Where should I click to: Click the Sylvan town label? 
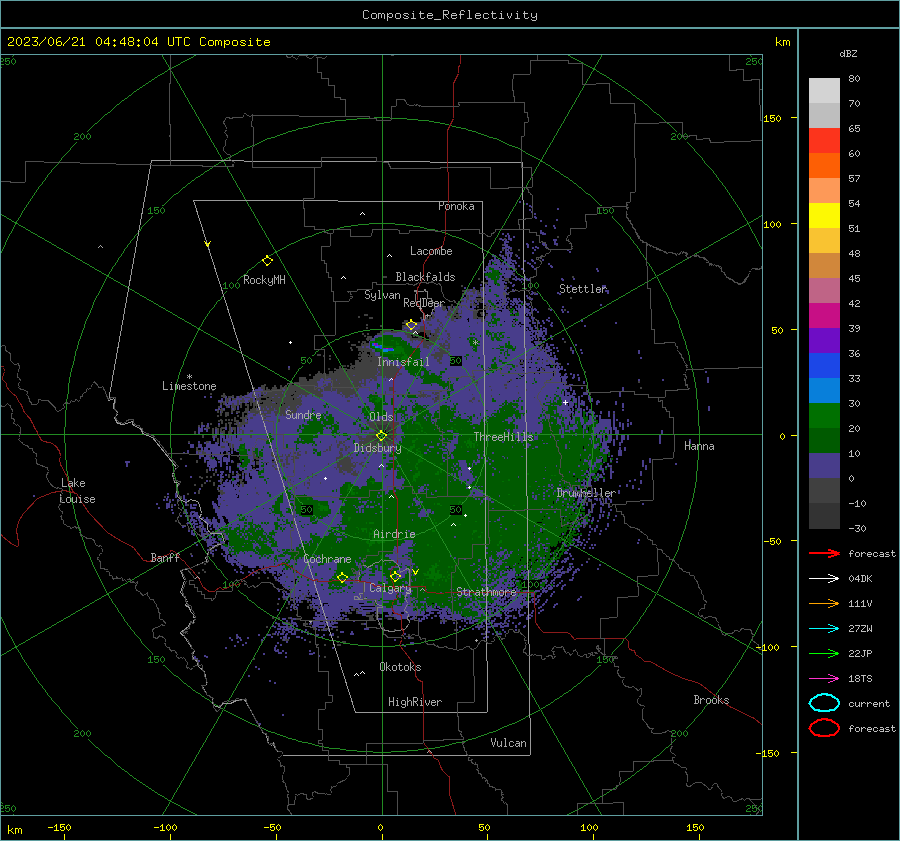[x=382, y=295]
